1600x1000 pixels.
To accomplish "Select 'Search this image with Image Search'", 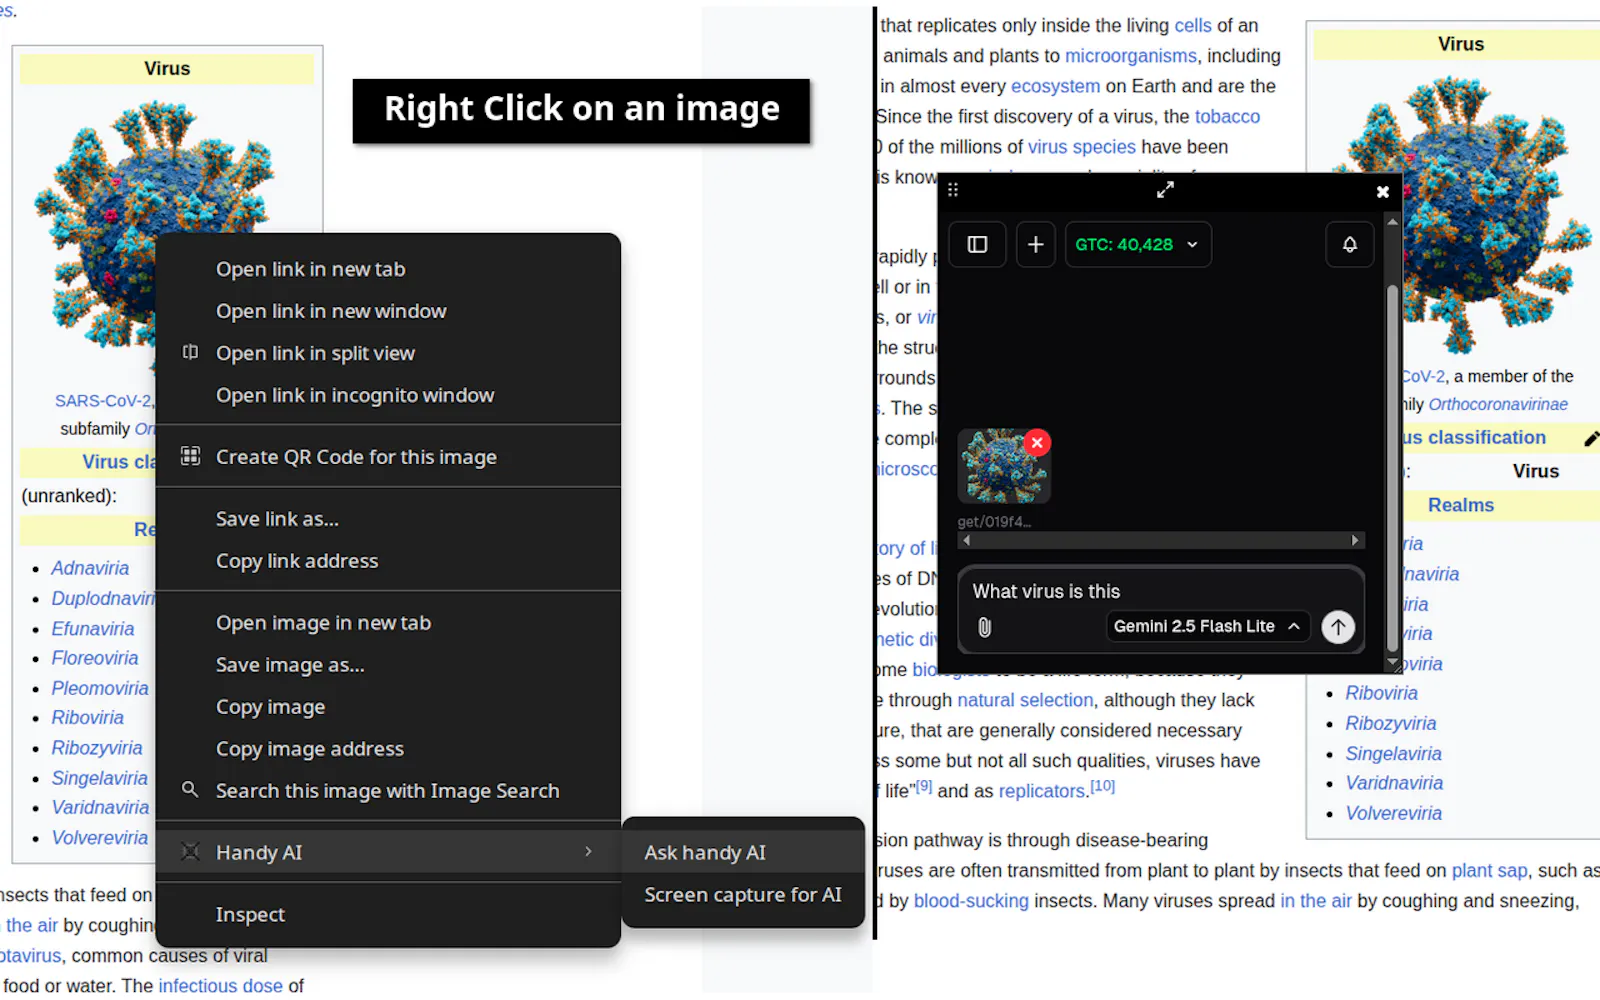I will (x=388, y=791).
